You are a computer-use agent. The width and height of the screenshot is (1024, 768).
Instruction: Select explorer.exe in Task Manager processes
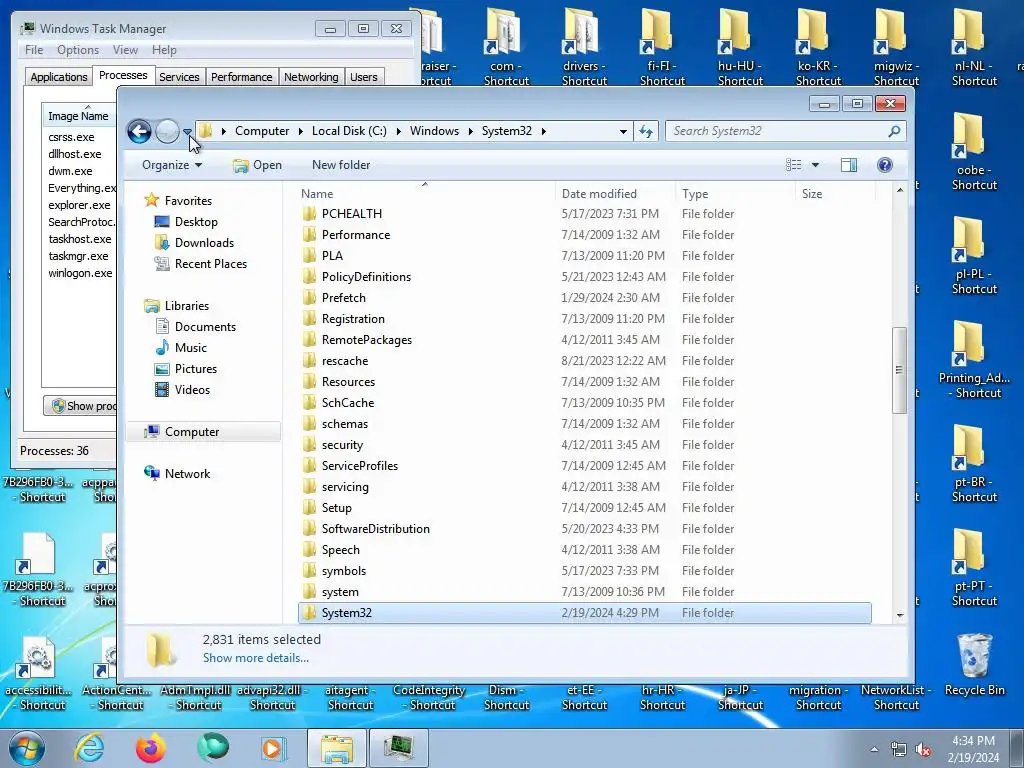point(78,205)
